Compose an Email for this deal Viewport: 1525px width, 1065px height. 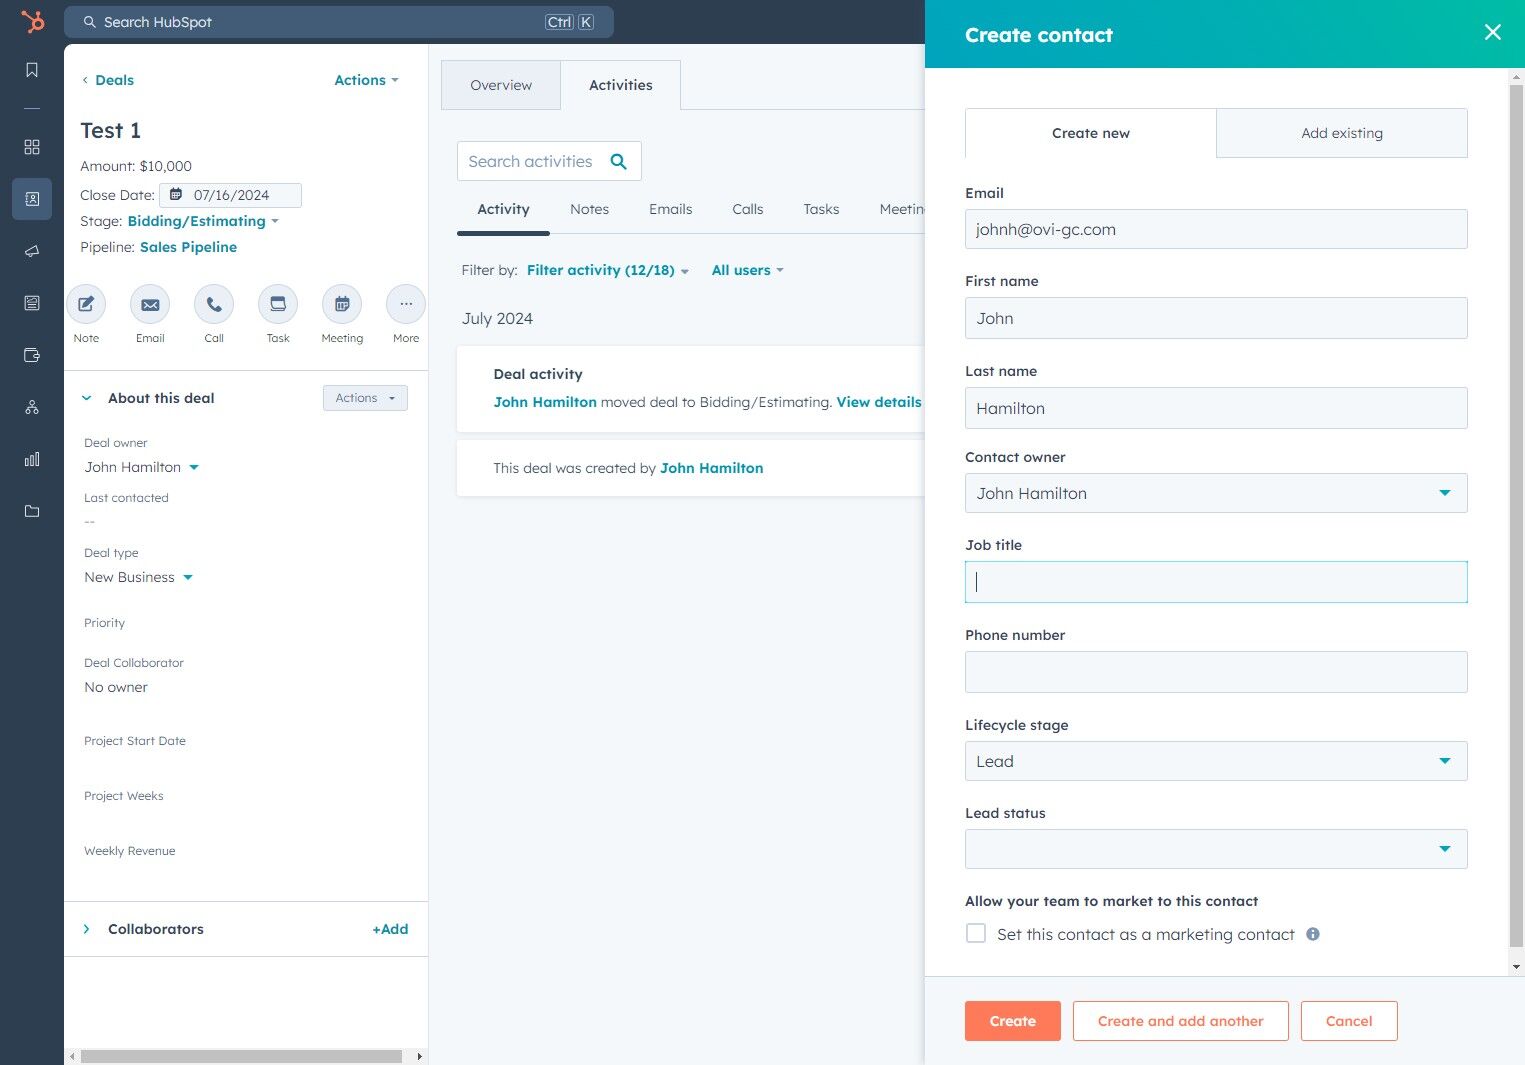pyautogui.click(x=150, y=304)
